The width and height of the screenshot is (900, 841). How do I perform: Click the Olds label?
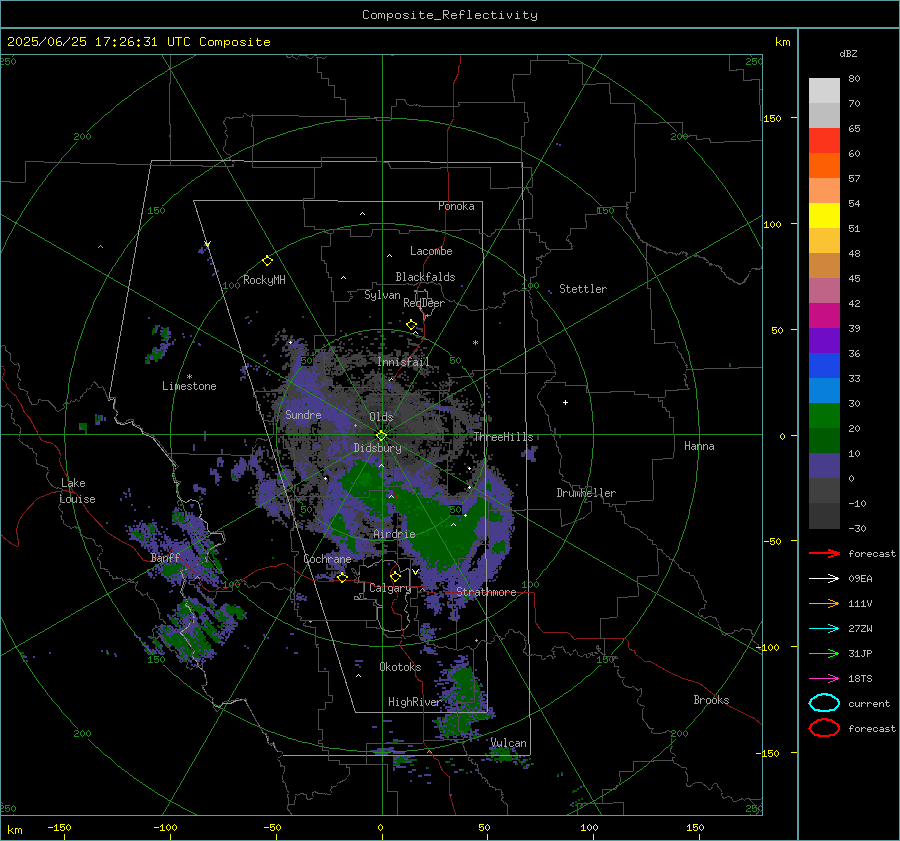pos(381,417)
